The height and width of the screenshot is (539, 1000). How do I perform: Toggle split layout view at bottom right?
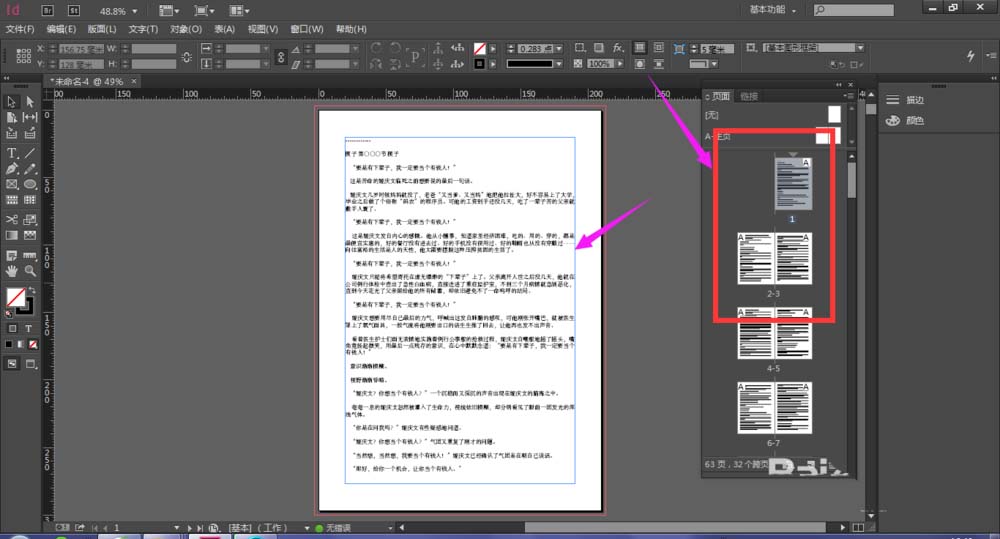click(858, 528)
